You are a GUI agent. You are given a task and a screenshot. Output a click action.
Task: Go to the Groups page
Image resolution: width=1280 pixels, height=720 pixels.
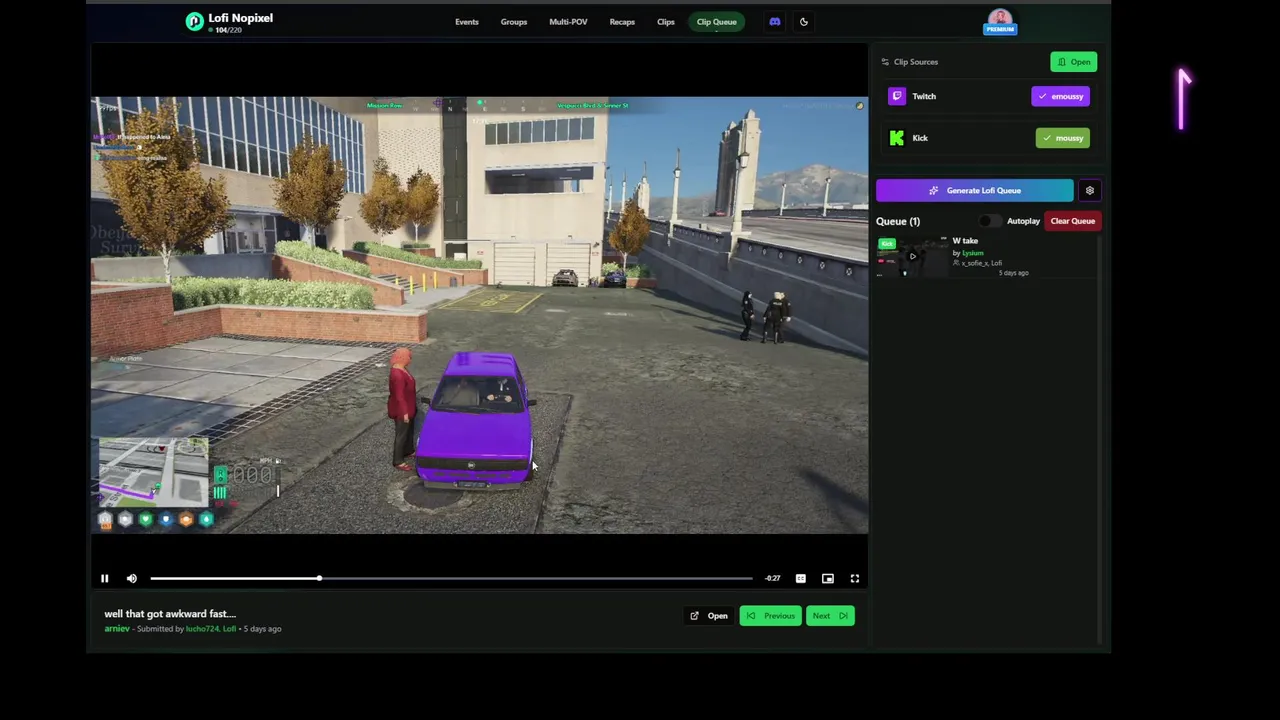(514, 21)
